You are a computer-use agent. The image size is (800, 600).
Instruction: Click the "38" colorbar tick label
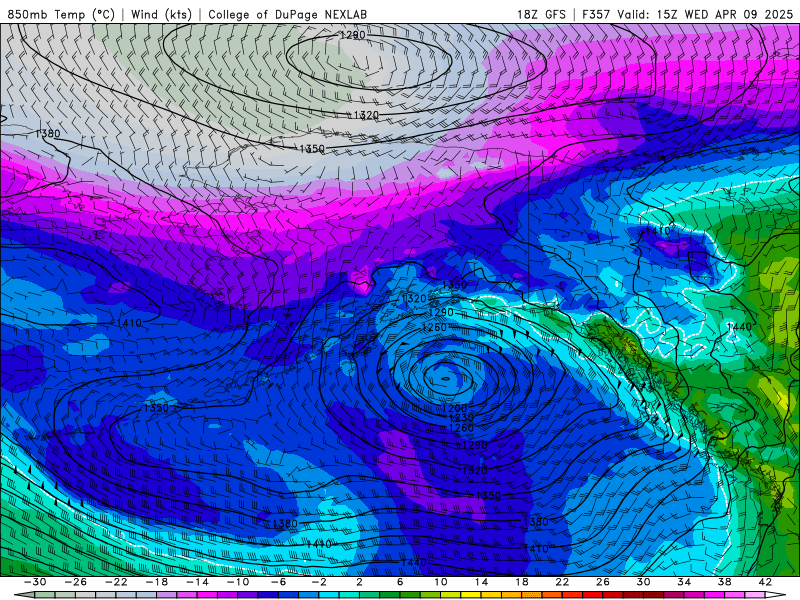pyautogui.click(x=724, y=582)
